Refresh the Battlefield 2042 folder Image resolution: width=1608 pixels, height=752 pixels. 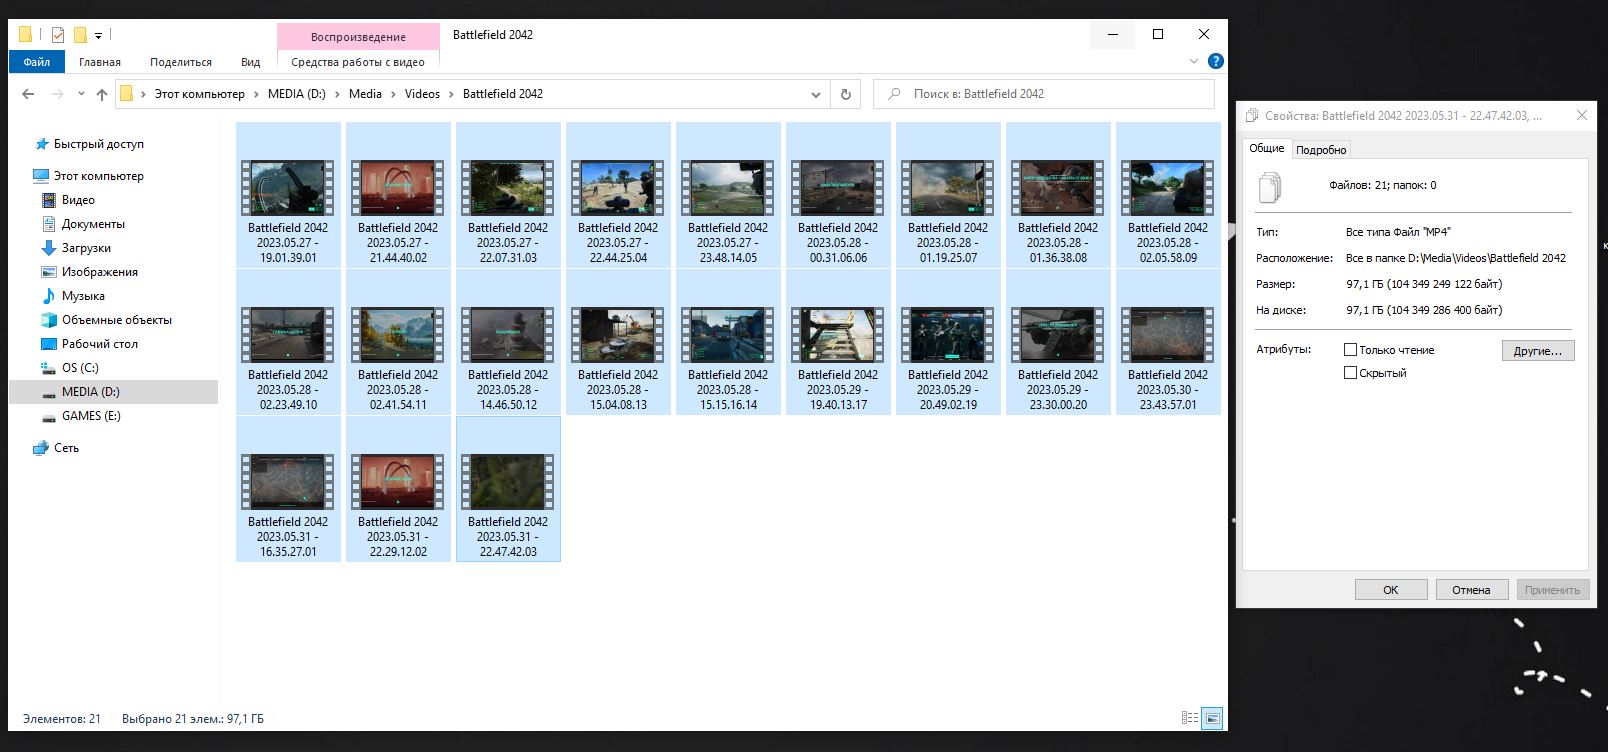tap(845, 94)
